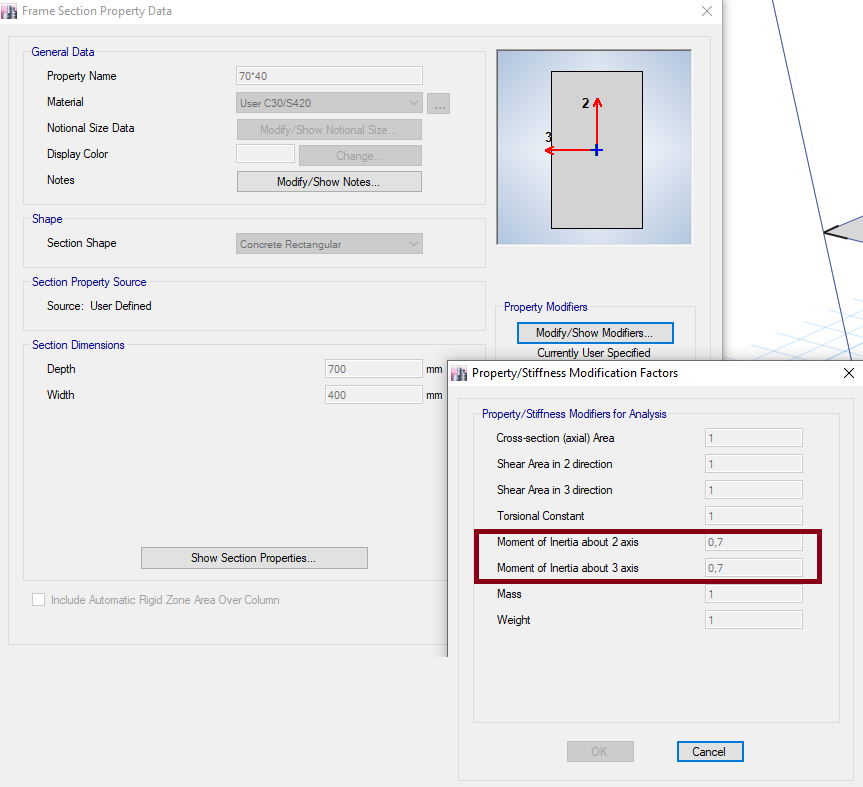Close the Property/Stiffness Modification Factors dialog
Image resolution: width=863 pixels, height=787 pixels.
849,373
